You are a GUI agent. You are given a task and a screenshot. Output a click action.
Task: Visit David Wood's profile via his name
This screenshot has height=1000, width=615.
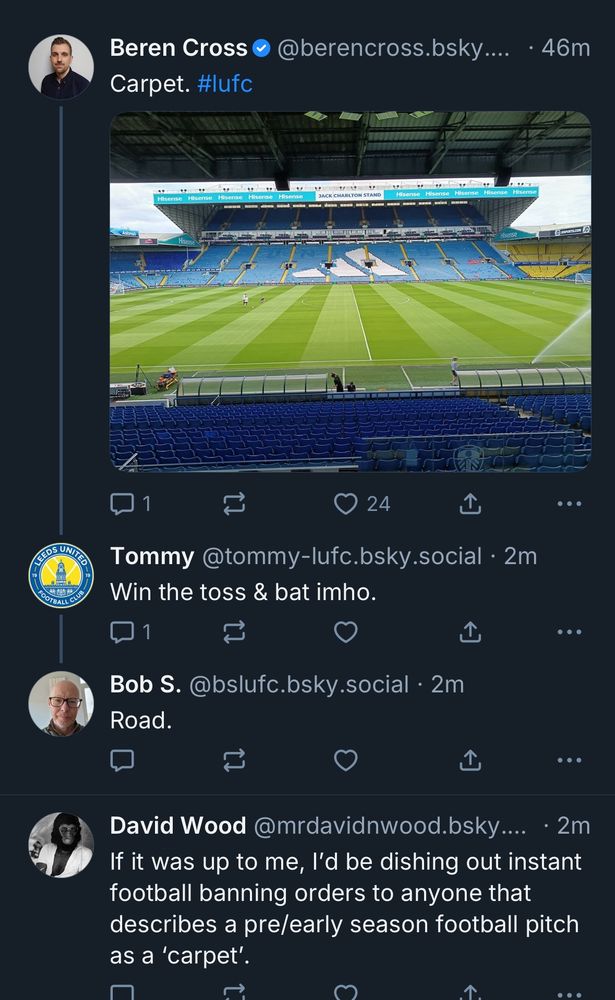tap(178, 825)
